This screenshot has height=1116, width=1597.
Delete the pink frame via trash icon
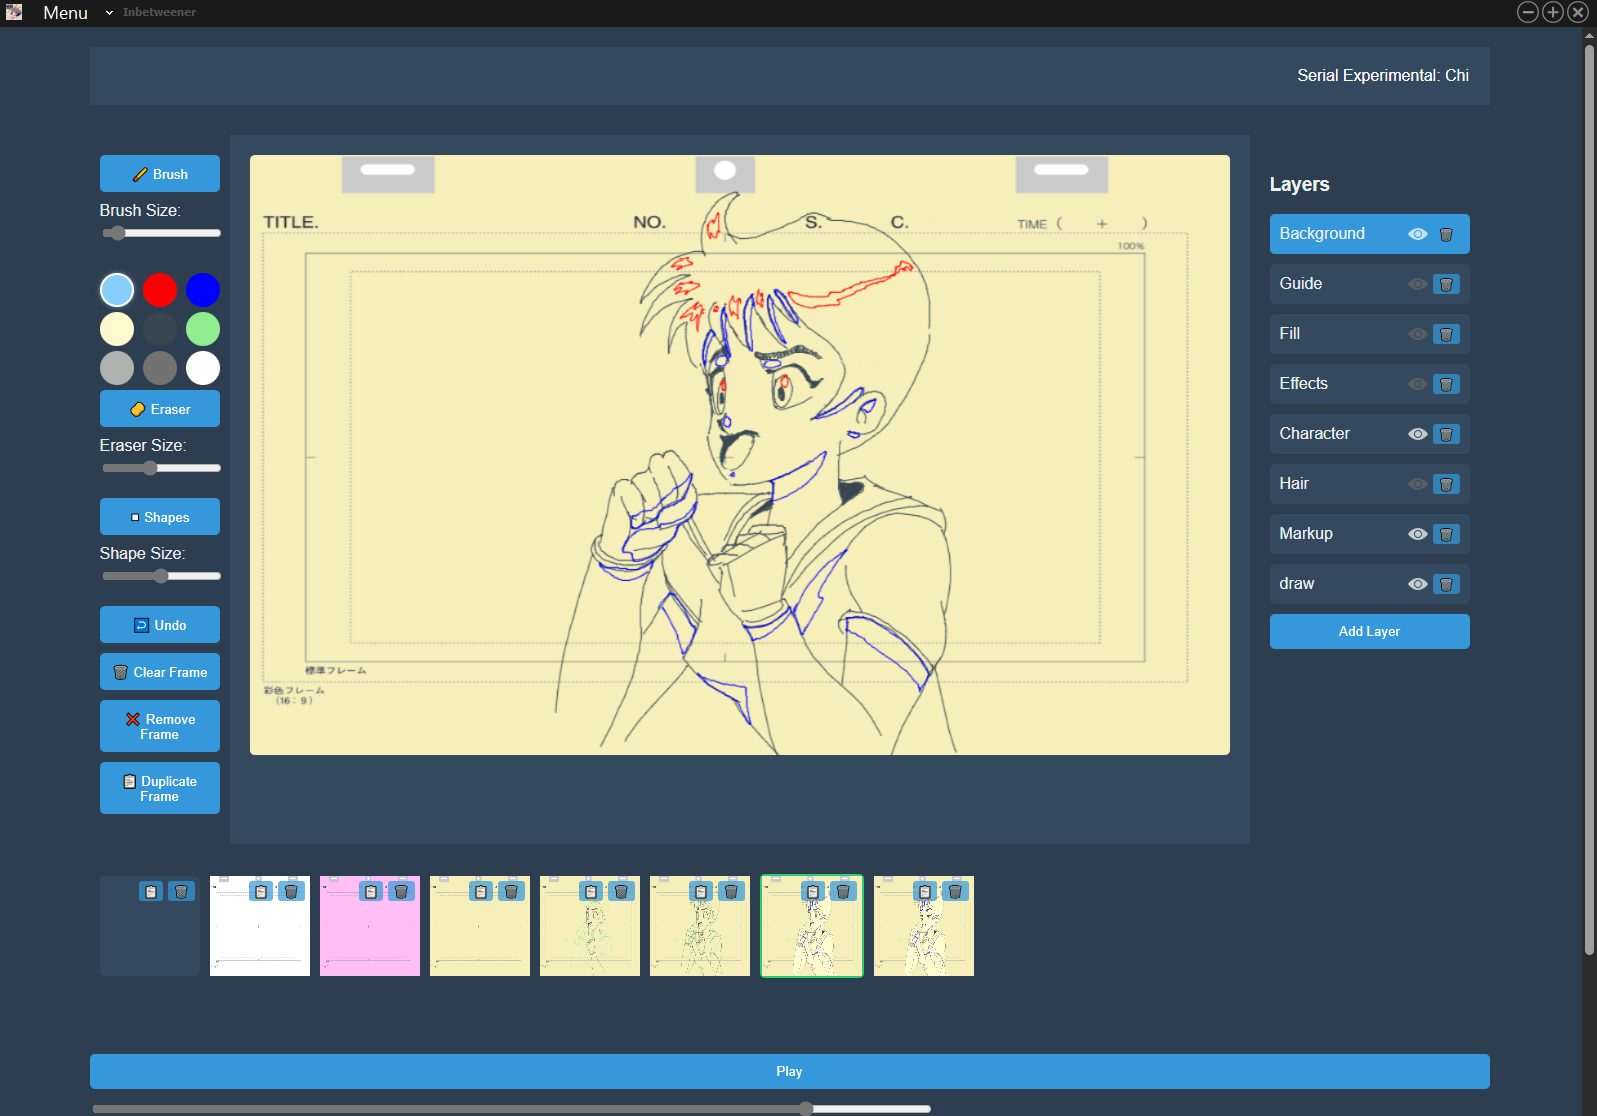(401, 891)
